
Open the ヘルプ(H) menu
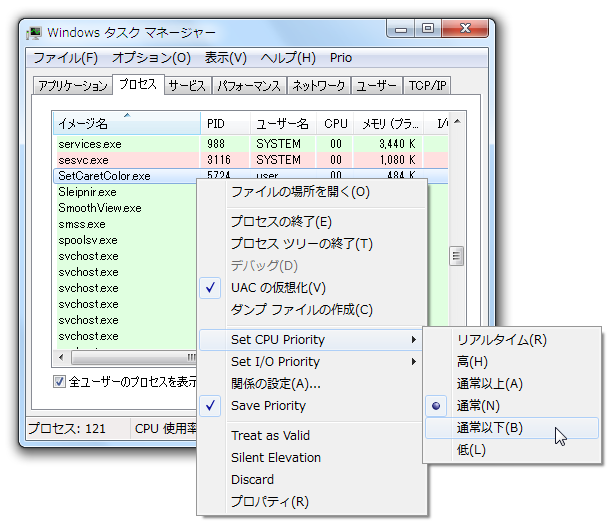click(x=288, y=58)
